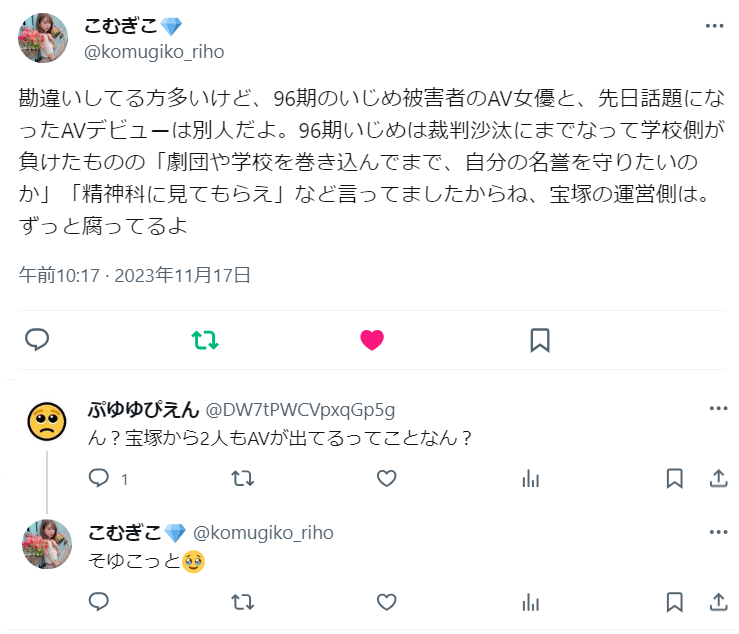Unlike the main tweet's pink heart
The height and width of the screenshot is (634, 739).
[372, 340]
